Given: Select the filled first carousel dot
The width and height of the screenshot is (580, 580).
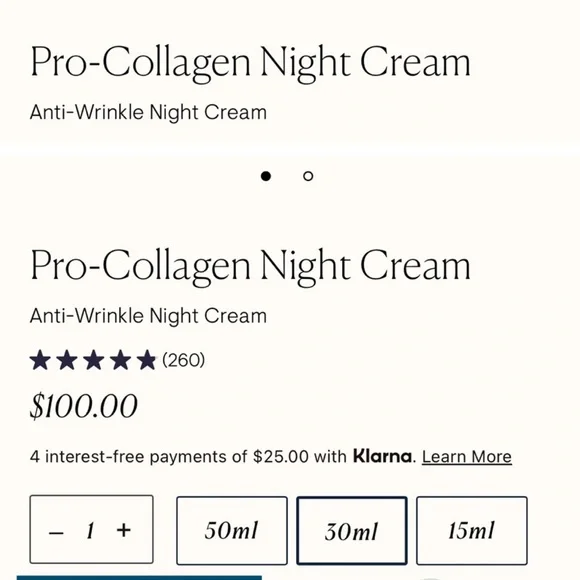Looking at the screenshot, I should 266,176.
